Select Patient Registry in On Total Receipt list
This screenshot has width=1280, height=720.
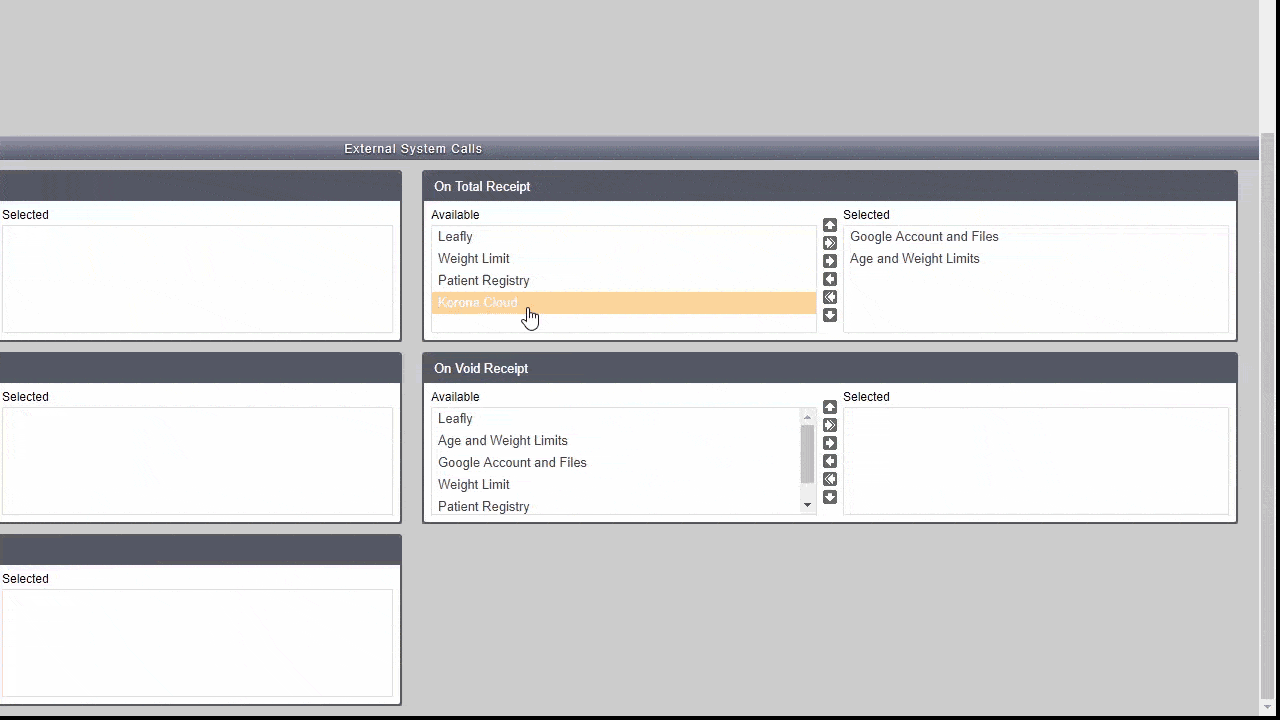623,281
